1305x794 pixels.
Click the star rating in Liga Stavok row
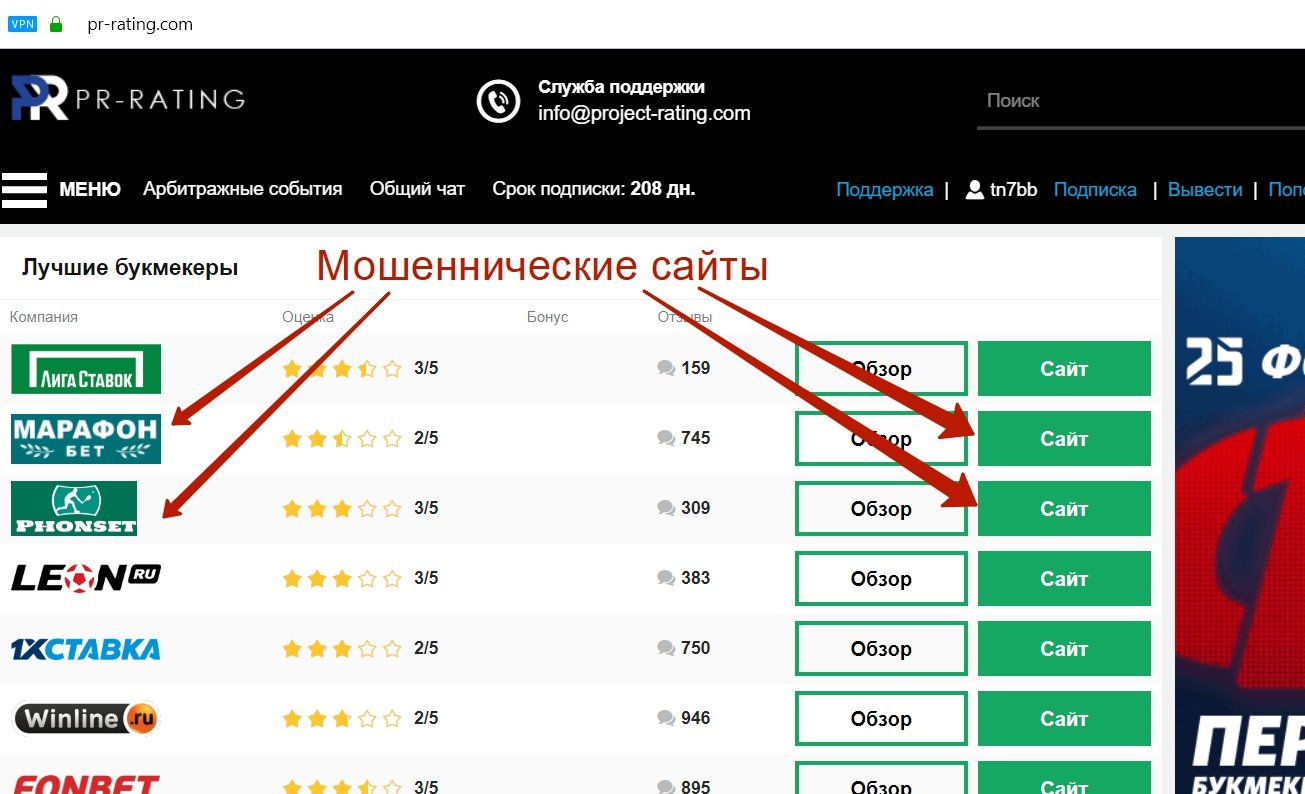point(342,368)
